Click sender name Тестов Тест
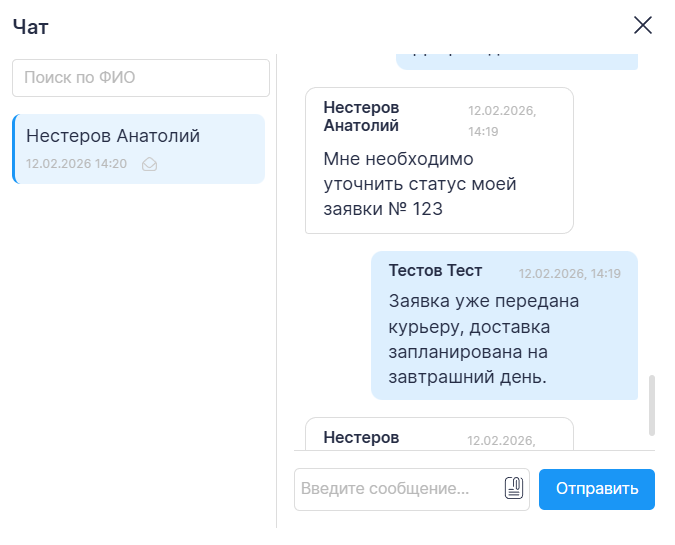This screenshot has width=675, height=545. 435,271
